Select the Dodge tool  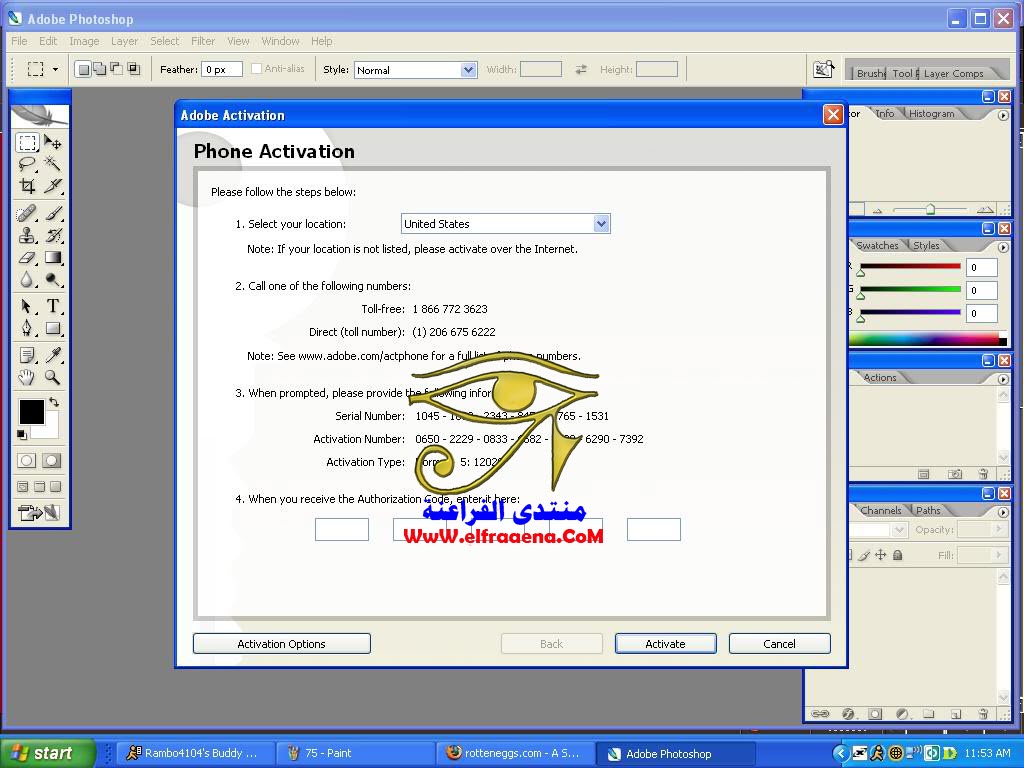point(53,280)
